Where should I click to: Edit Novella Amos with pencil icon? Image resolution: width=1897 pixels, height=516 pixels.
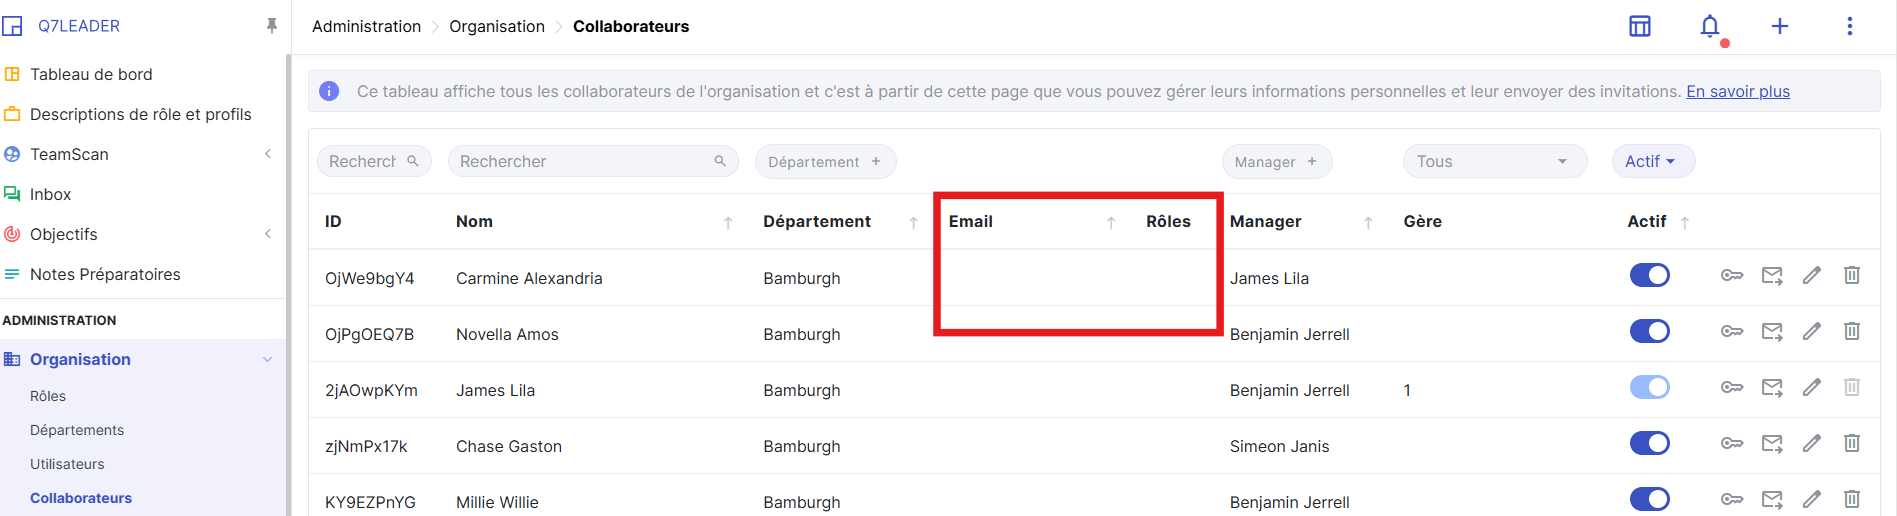click(x=1811, y=331)
